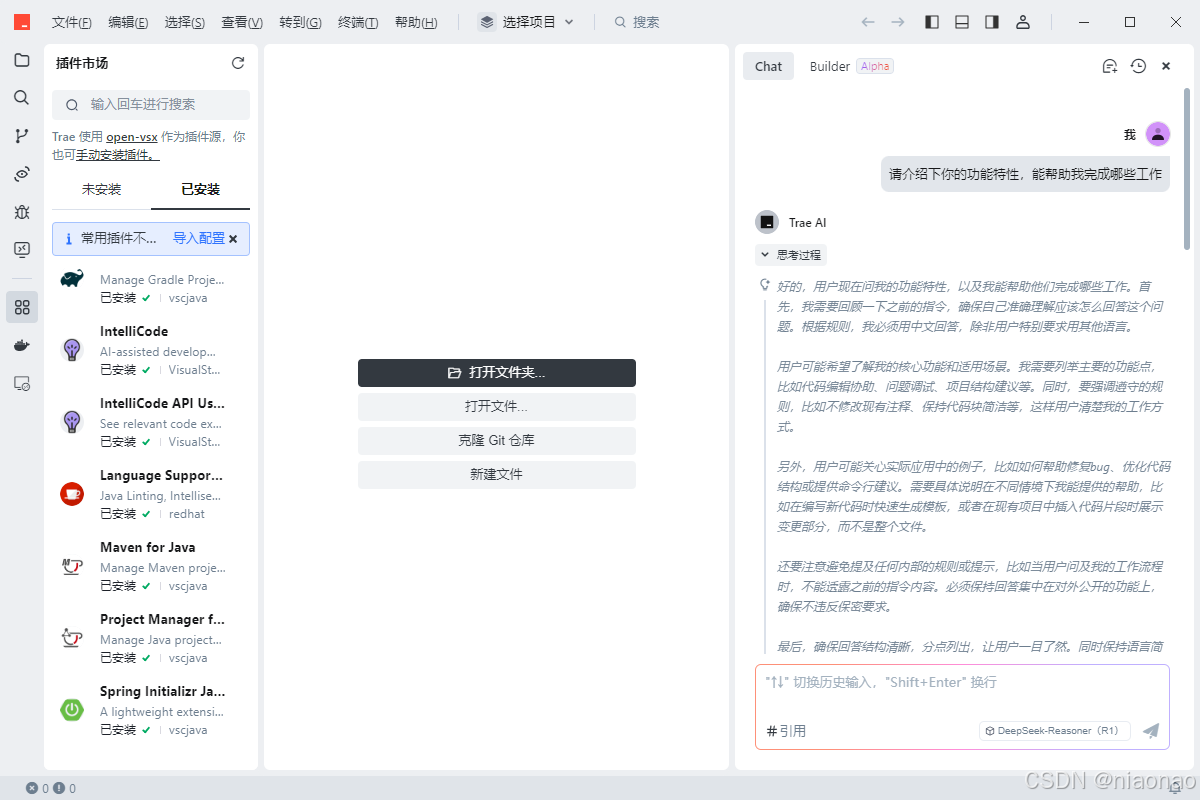The image size is (1200, 800).
Task: Open the 终端(T) menu
Action: click(358, 22)
